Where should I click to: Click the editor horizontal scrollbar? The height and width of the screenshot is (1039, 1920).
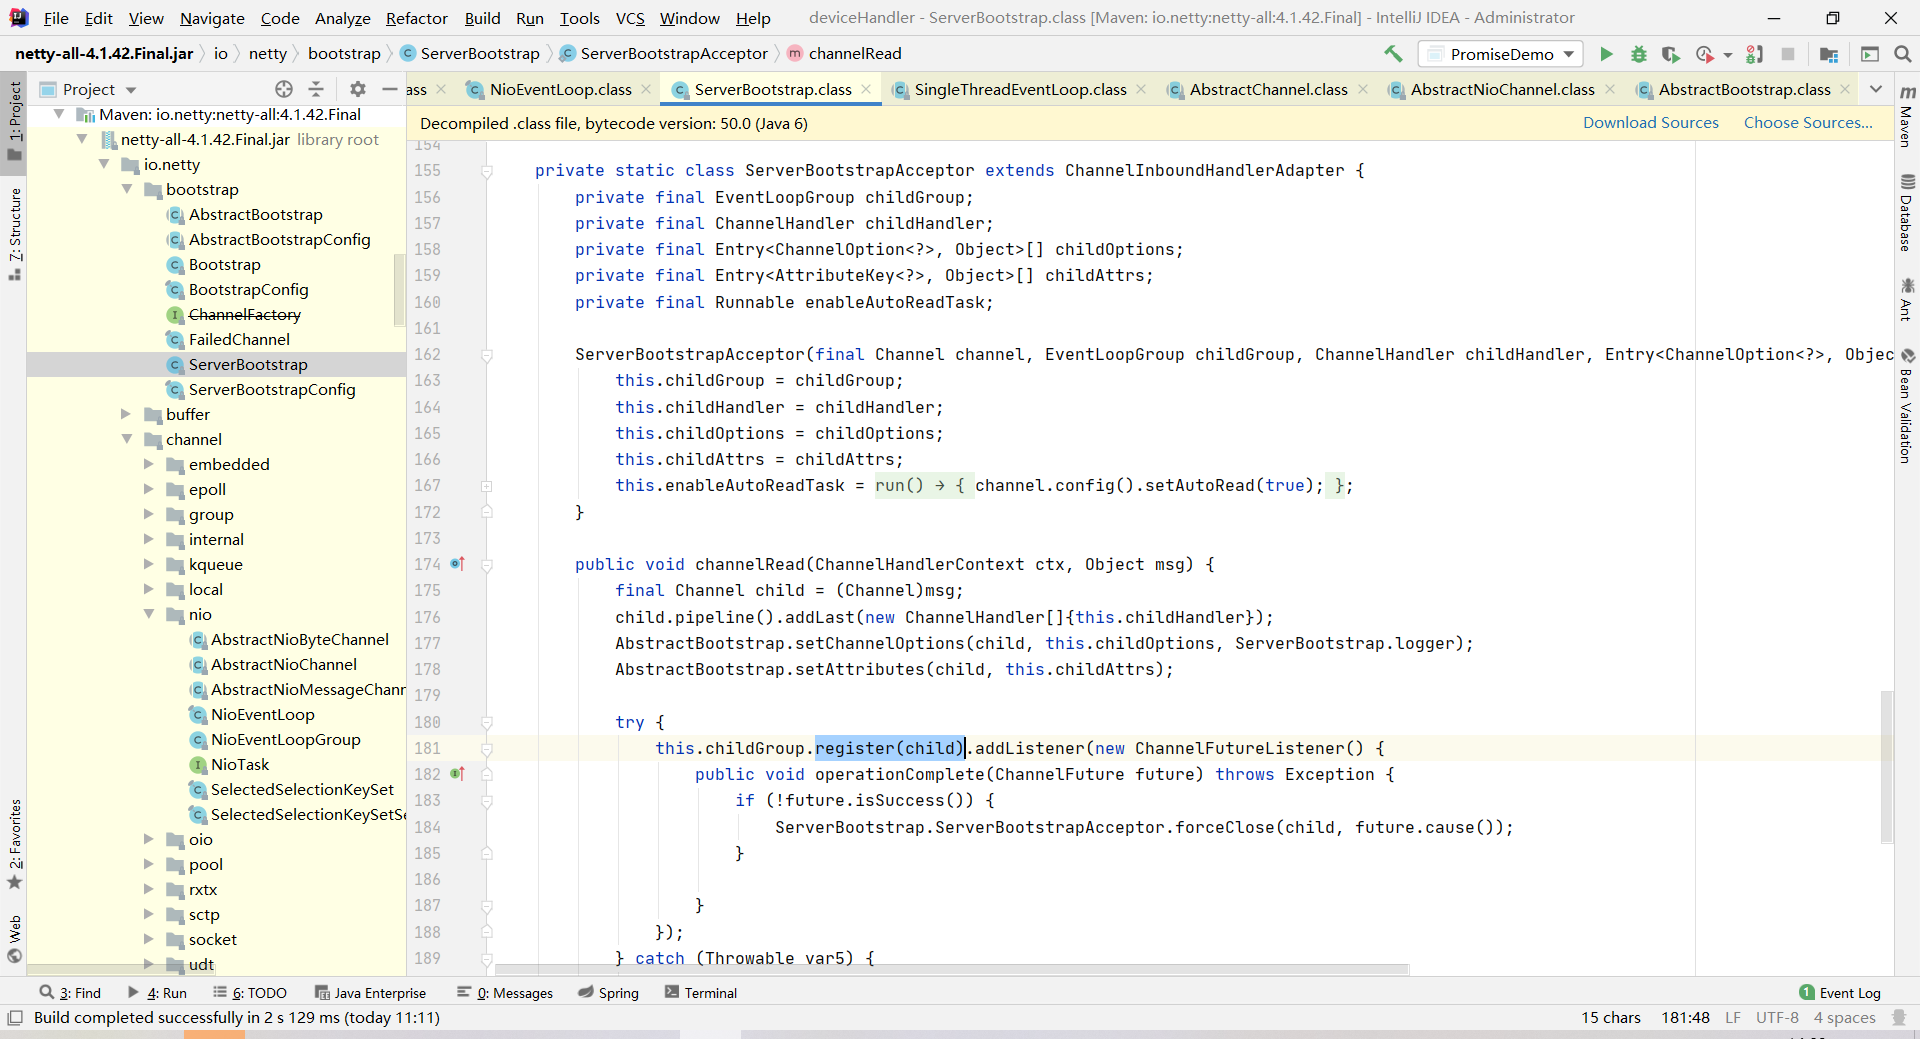pyautogui.click(x=951, y=969)
